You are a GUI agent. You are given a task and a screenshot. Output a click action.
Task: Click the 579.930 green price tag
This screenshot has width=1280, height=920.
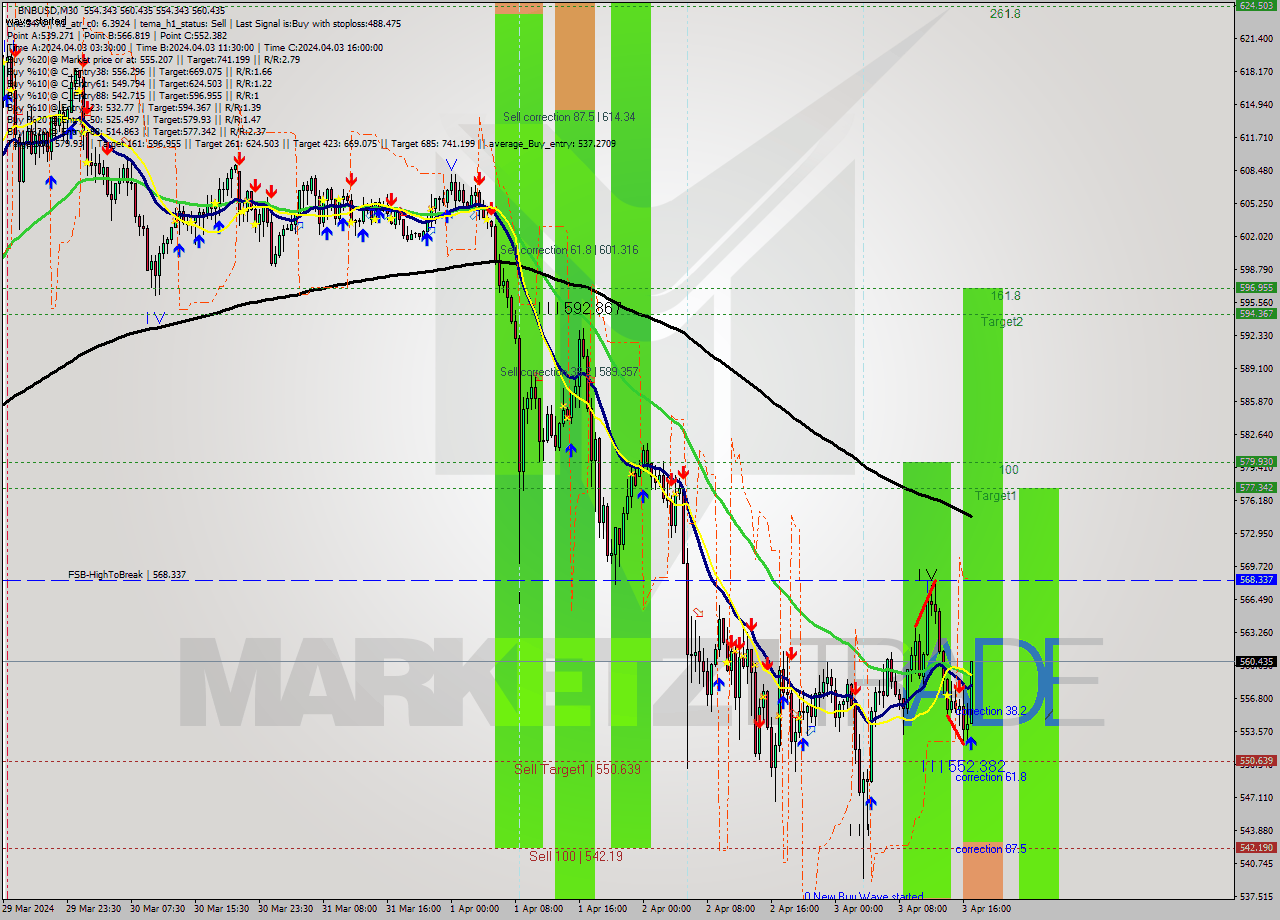click(x=1256, y=462)
